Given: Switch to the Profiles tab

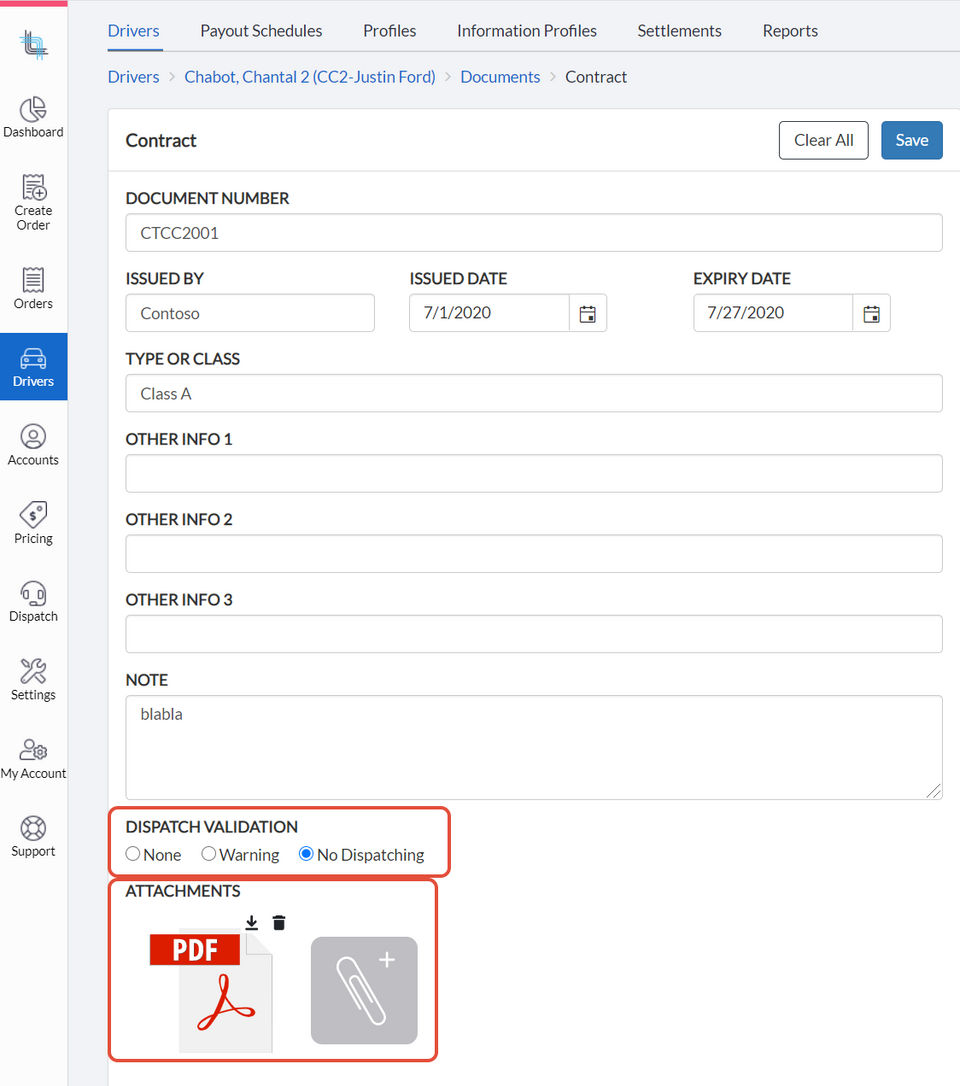Looking at the screenshot, I should 389,31.
